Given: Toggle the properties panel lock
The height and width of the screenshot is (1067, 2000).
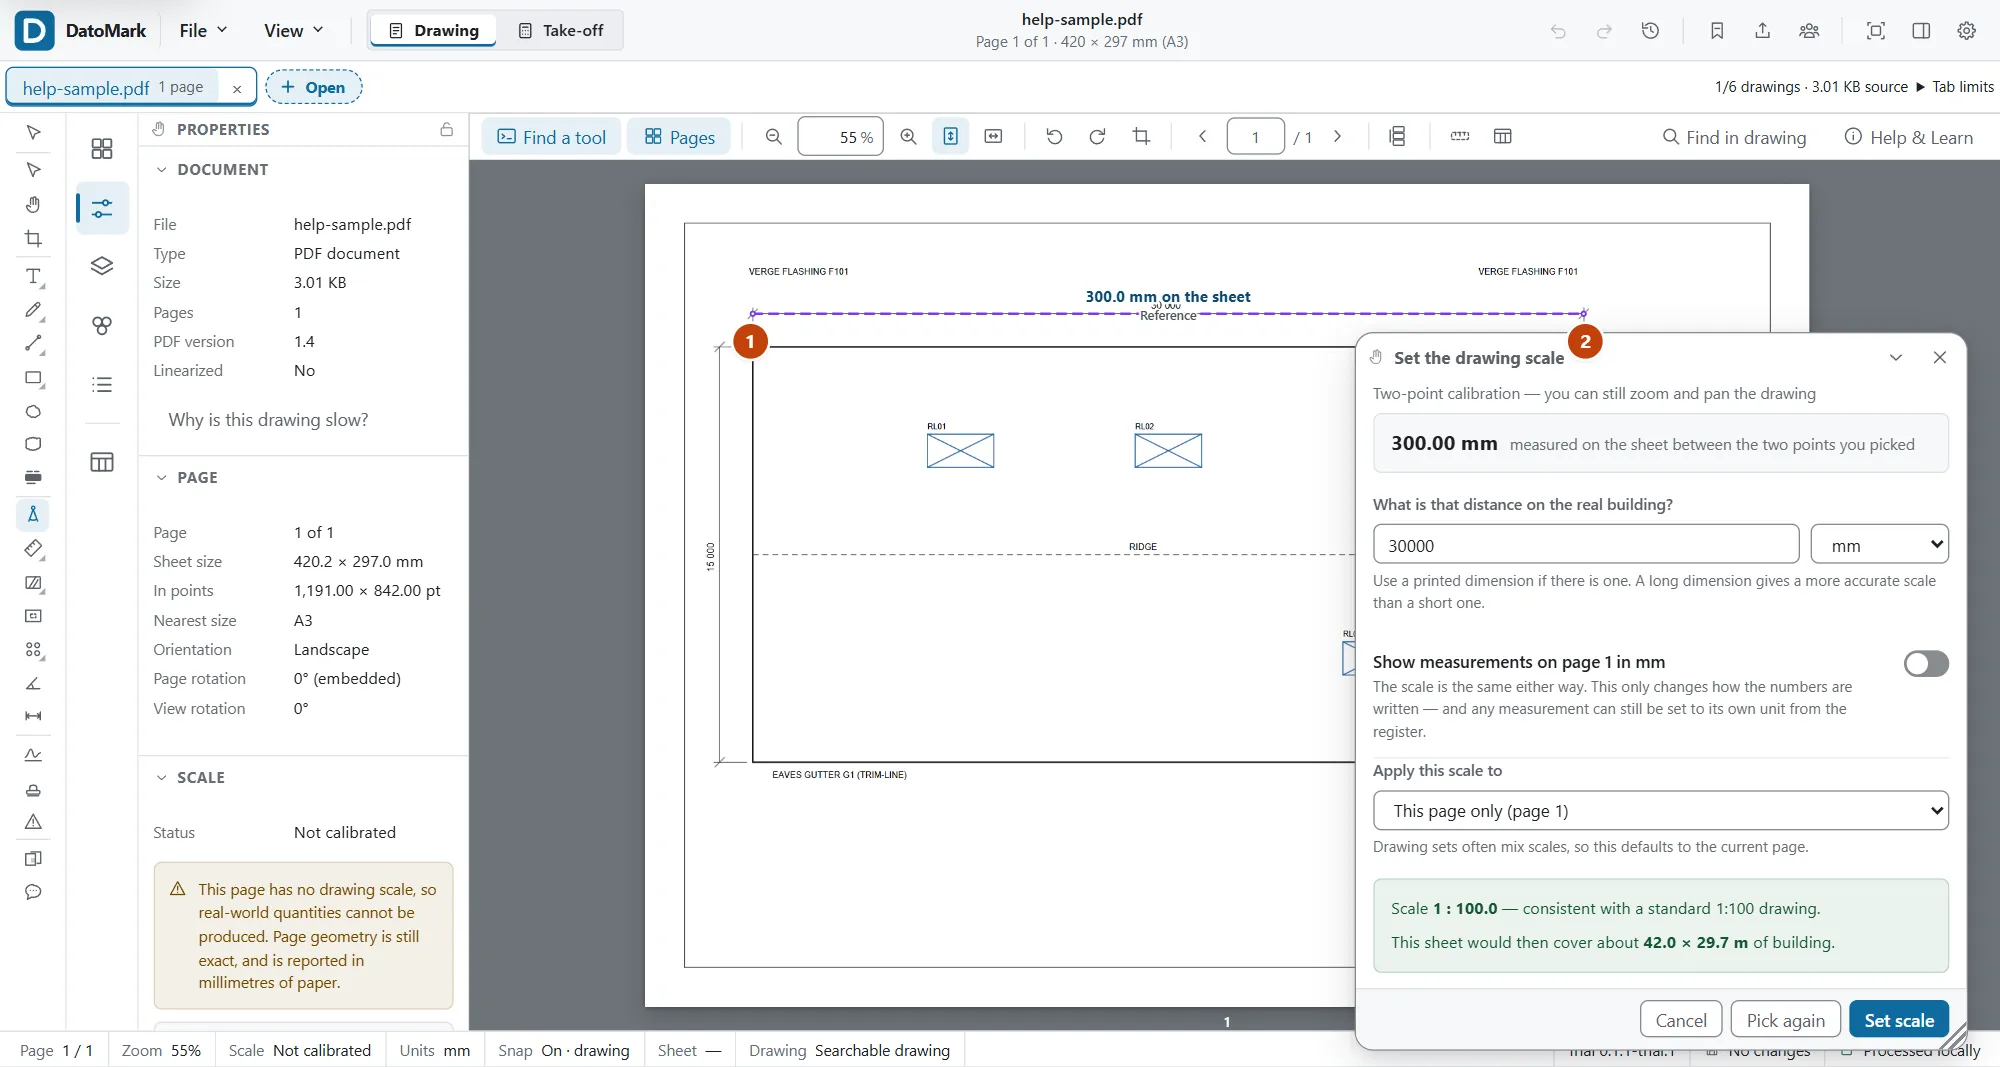Looking at the screenshot, I should (447, 130).
